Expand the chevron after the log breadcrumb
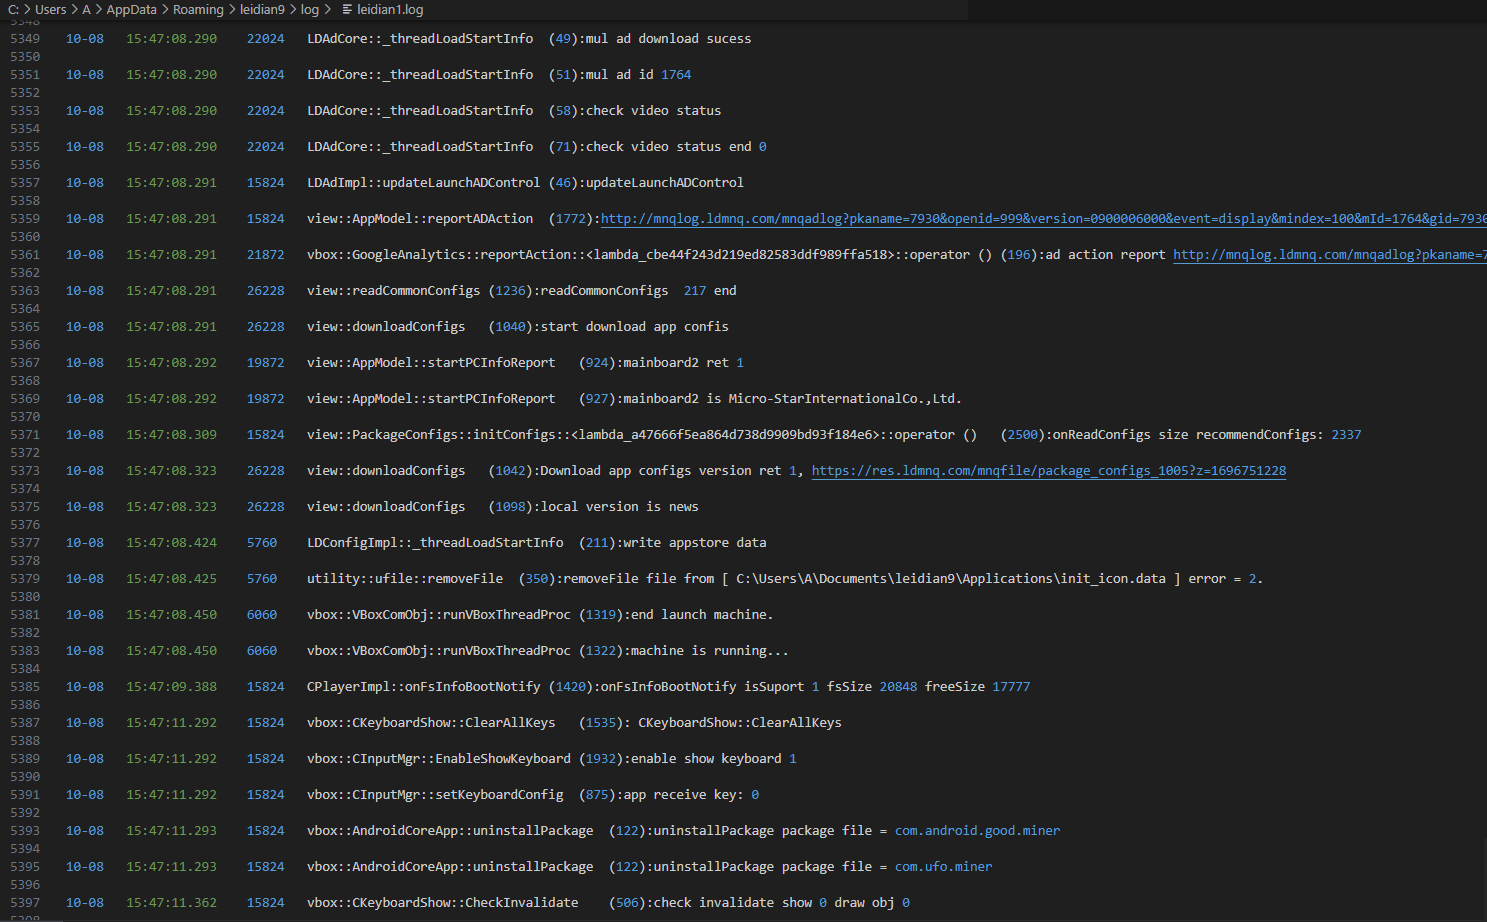This screenshot has height=922, width=1487. [327, 10]
